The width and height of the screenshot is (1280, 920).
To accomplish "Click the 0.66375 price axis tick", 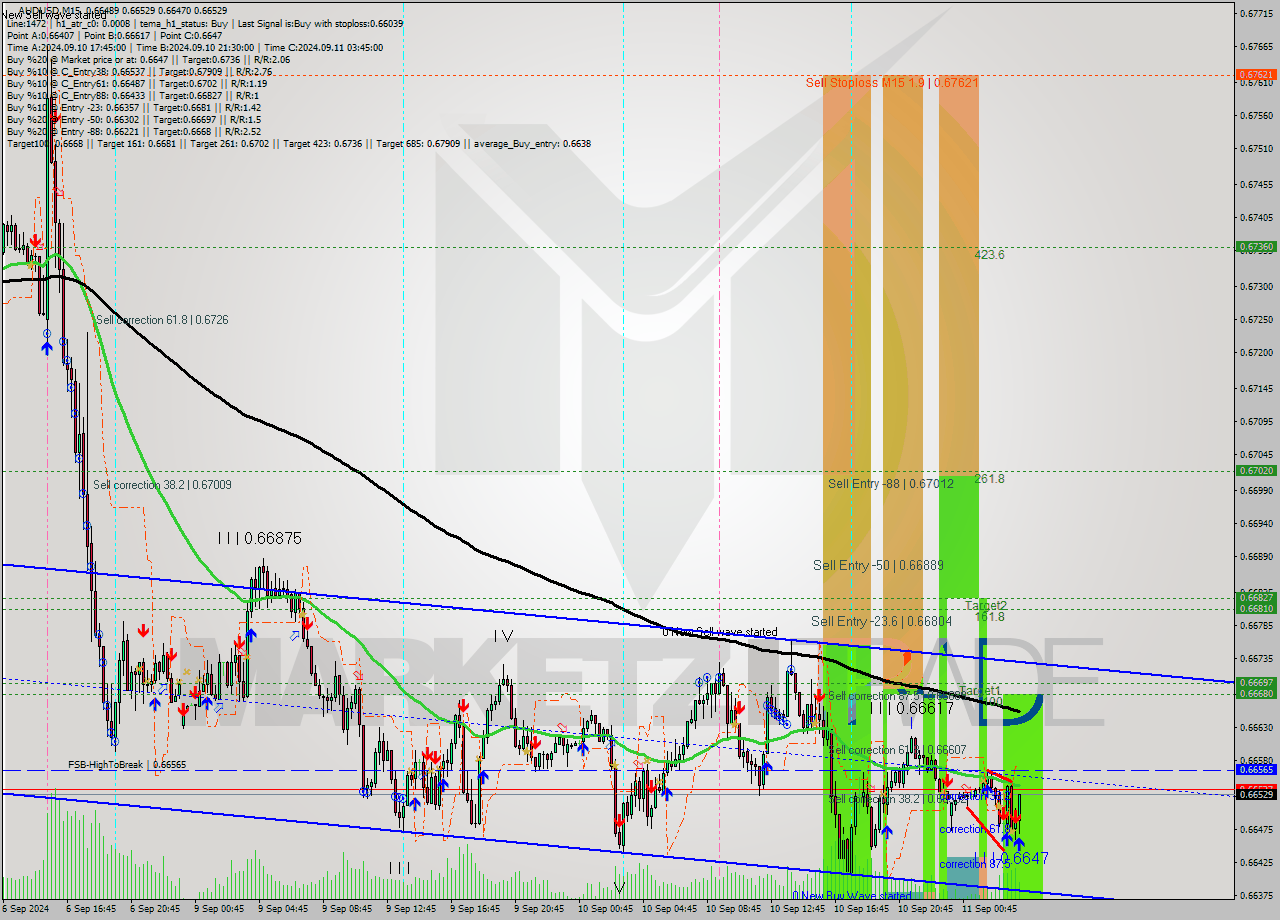I will pos(1255,895).
